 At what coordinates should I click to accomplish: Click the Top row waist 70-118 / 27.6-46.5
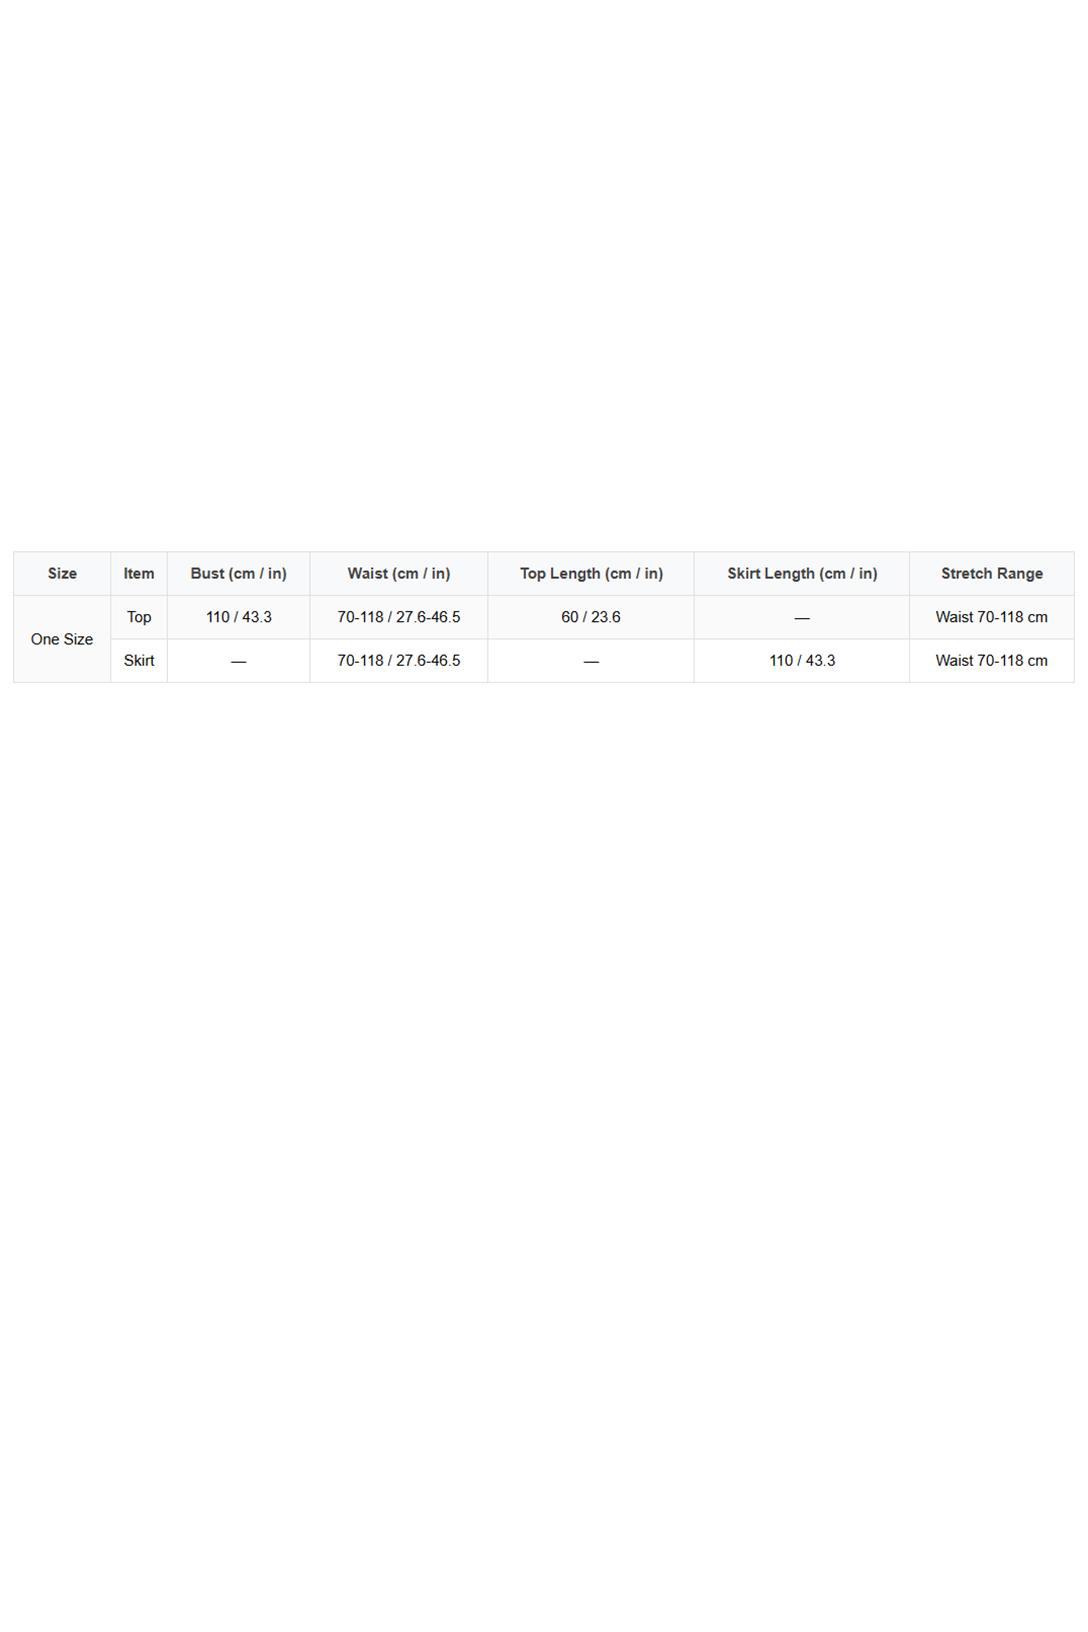[x=399, y=617]
